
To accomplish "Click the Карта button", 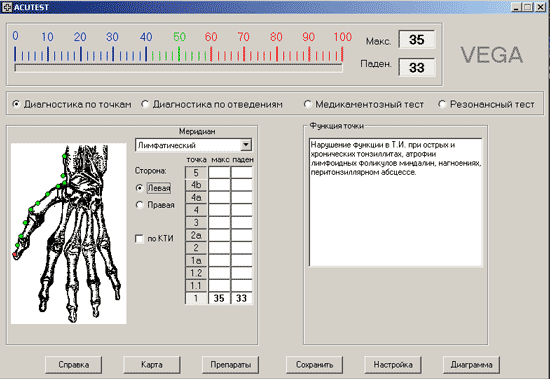I will tap(152, 365).
